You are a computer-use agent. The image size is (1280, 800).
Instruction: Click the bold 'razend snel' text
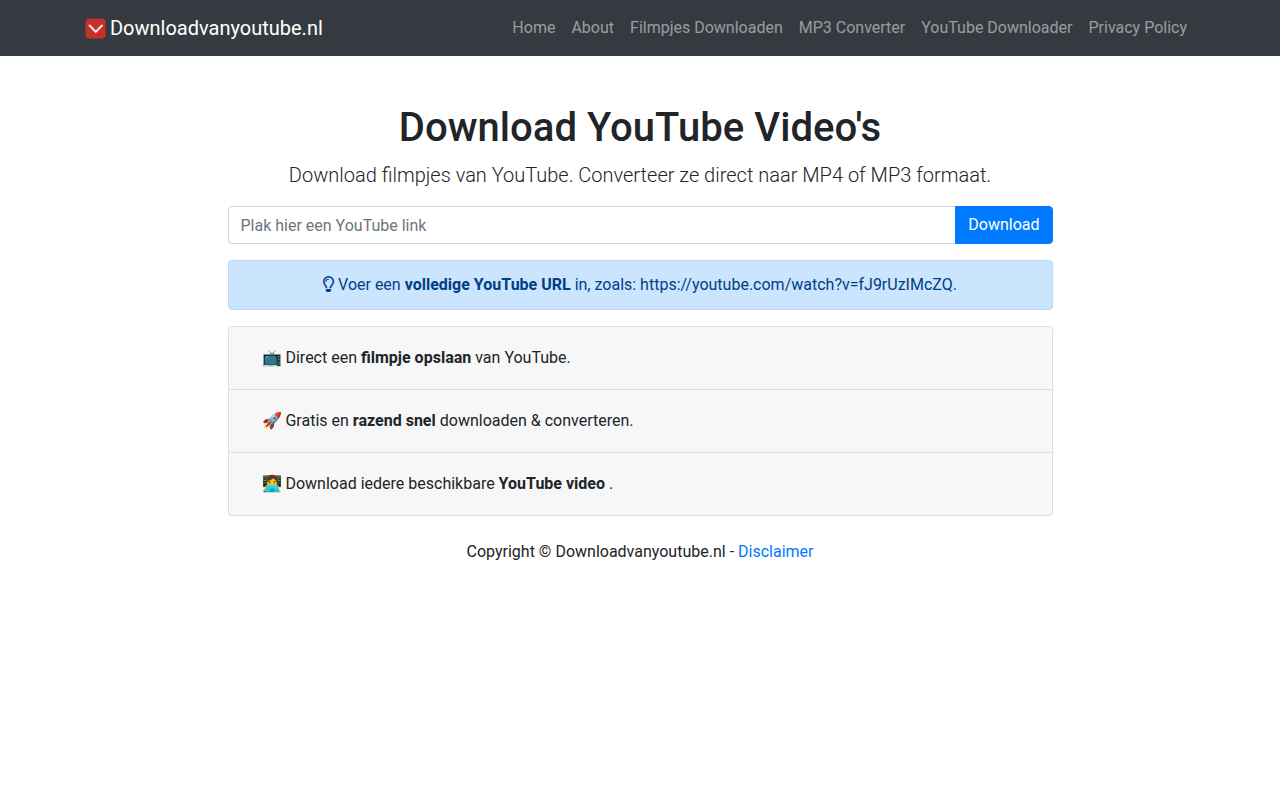point(394,421)
